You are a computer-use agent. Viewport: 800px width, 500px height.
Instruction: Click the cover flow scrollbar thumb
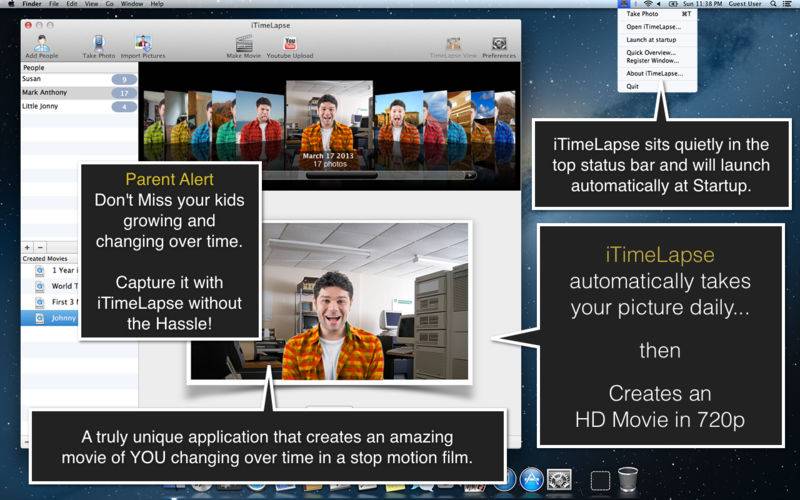(x=342, y=176)
